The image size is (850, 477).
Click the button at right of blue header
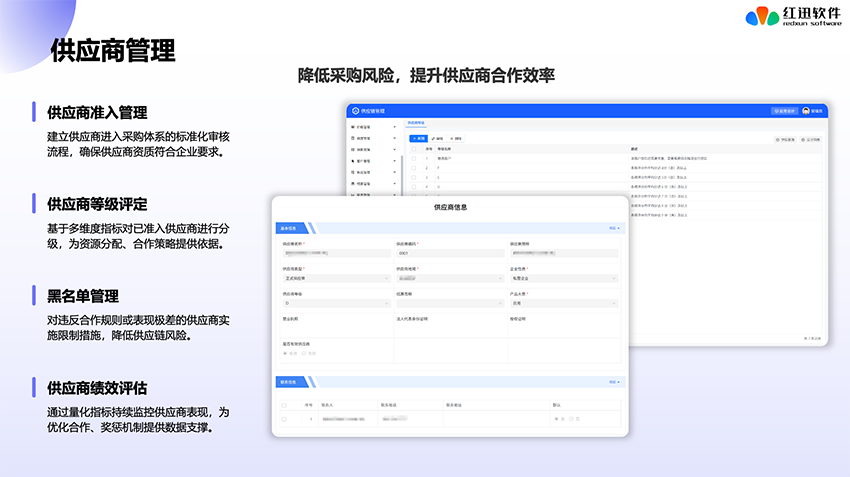point(784,110)
